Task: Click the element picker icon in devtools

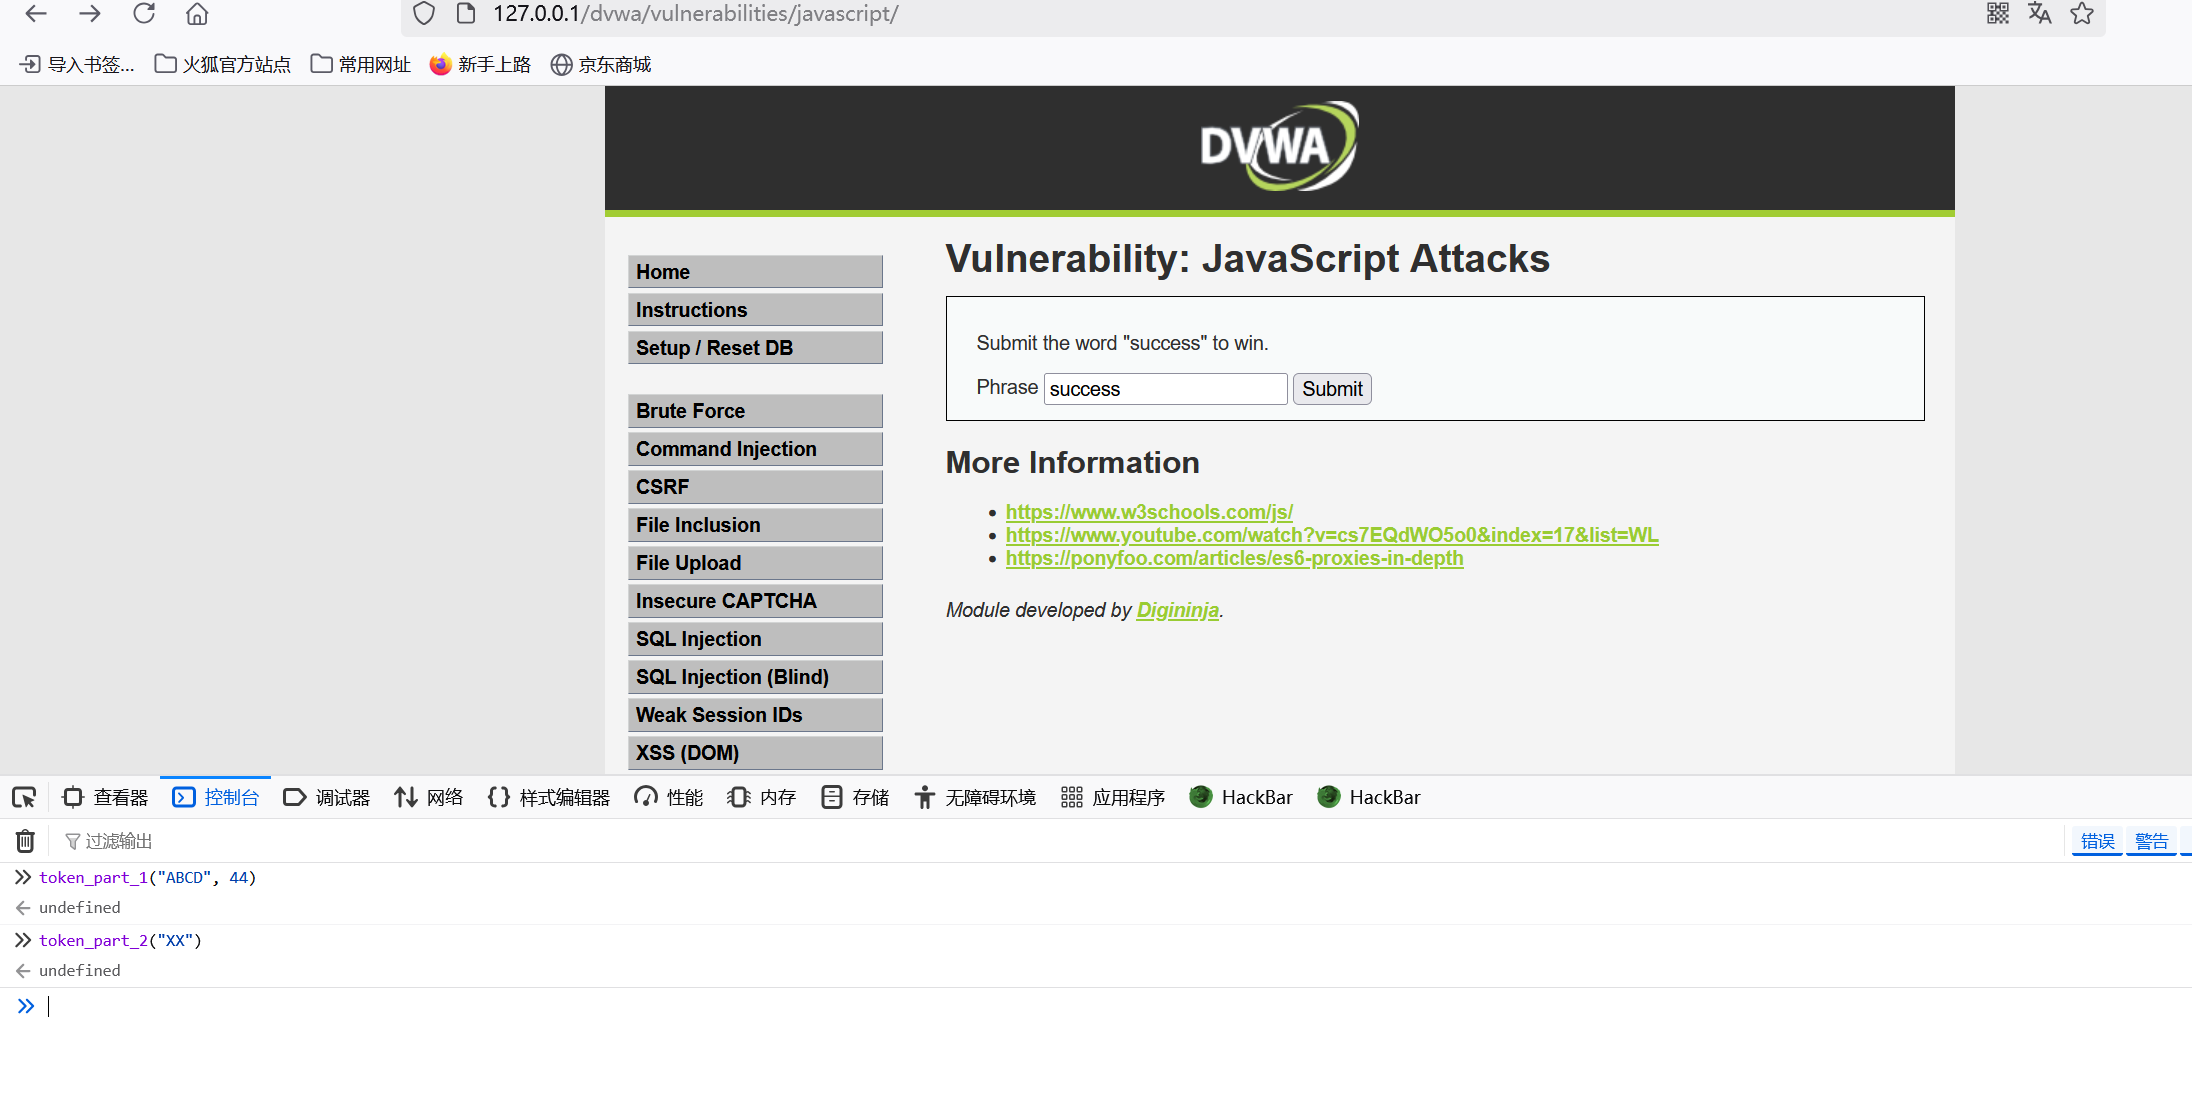Action: point(24,797)
